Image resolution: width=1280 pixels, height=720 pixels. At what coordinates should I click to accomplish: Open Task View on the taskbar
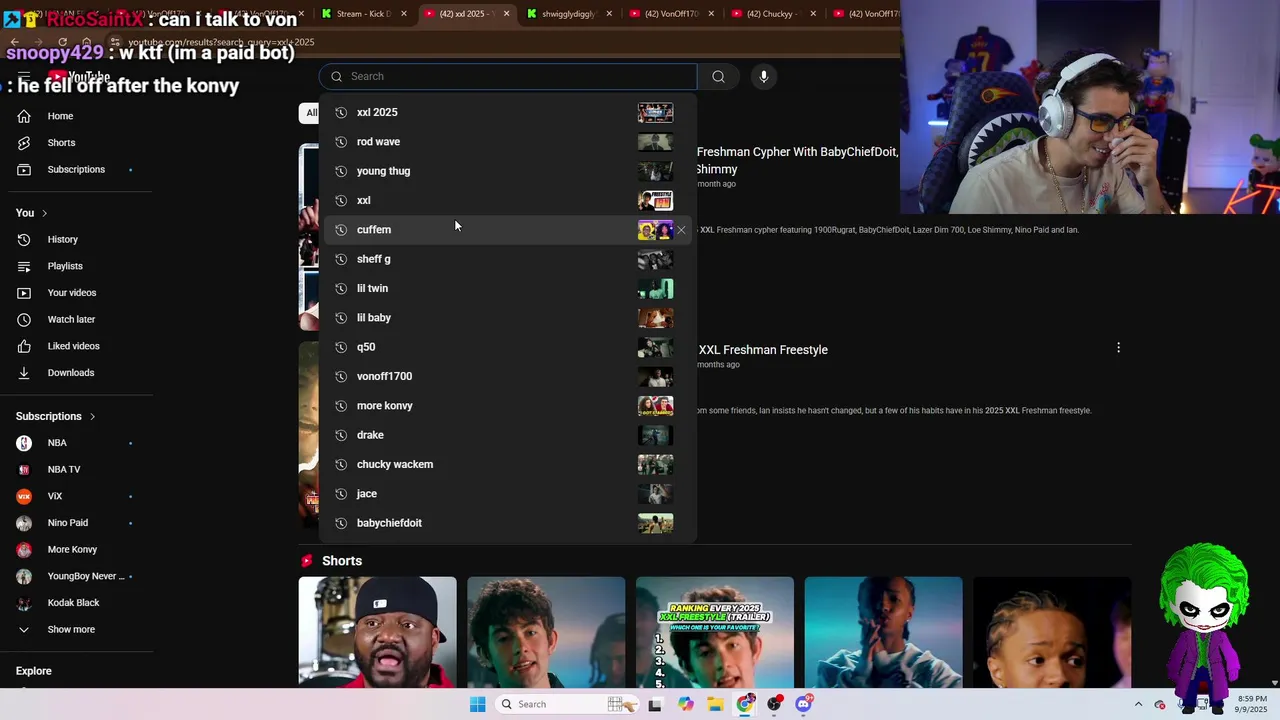pos(655,704)
